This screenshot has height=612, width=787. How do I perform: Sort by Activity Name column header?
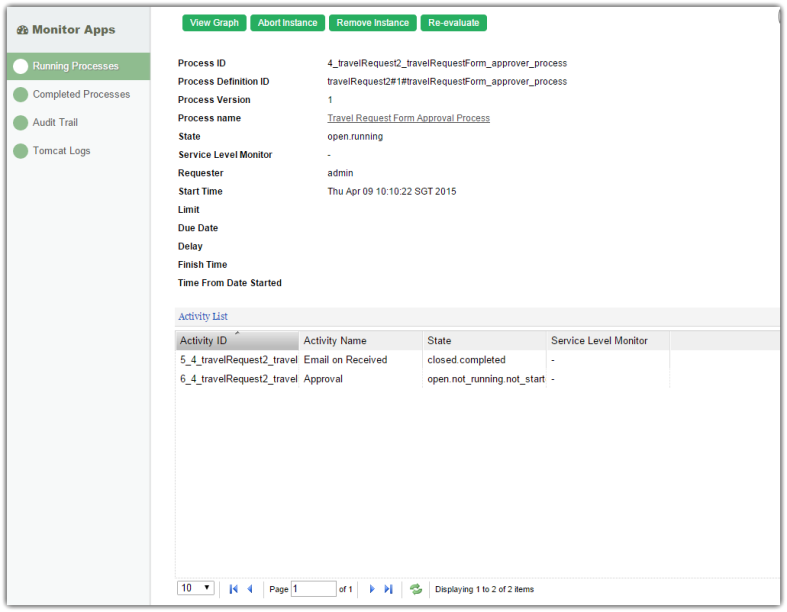point(360,341)
